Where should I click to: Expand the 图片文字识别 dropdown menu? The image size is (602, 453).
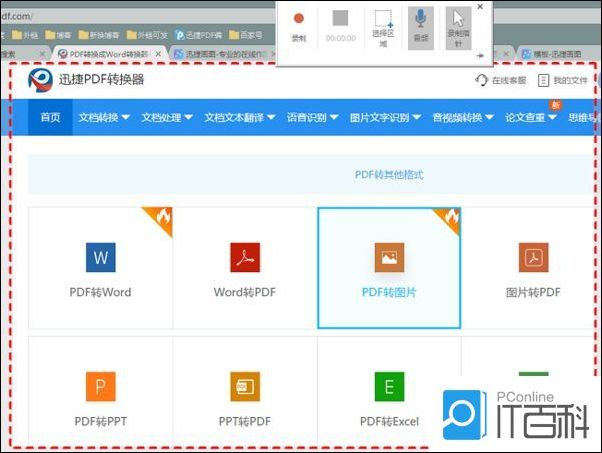pyautogui.click(x=385, y=117)
